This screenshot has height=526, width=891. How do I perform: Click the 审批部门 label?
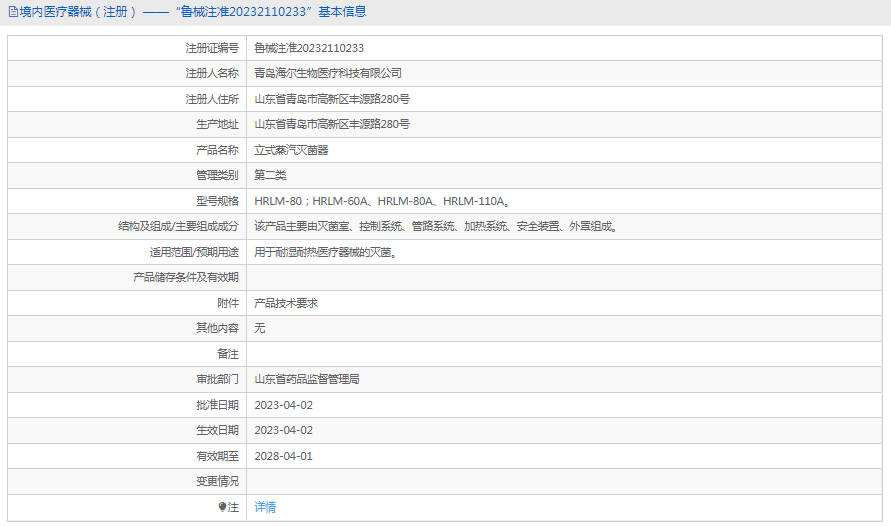point(217,379)
